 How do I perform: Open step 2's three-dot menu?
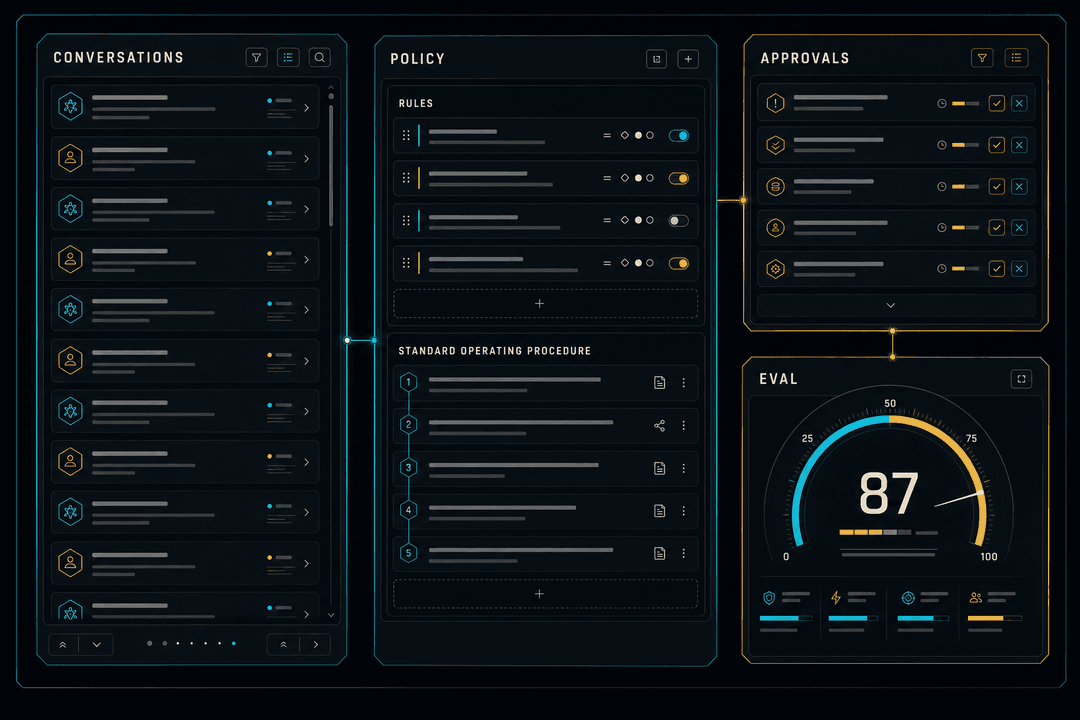click(683, 426)
